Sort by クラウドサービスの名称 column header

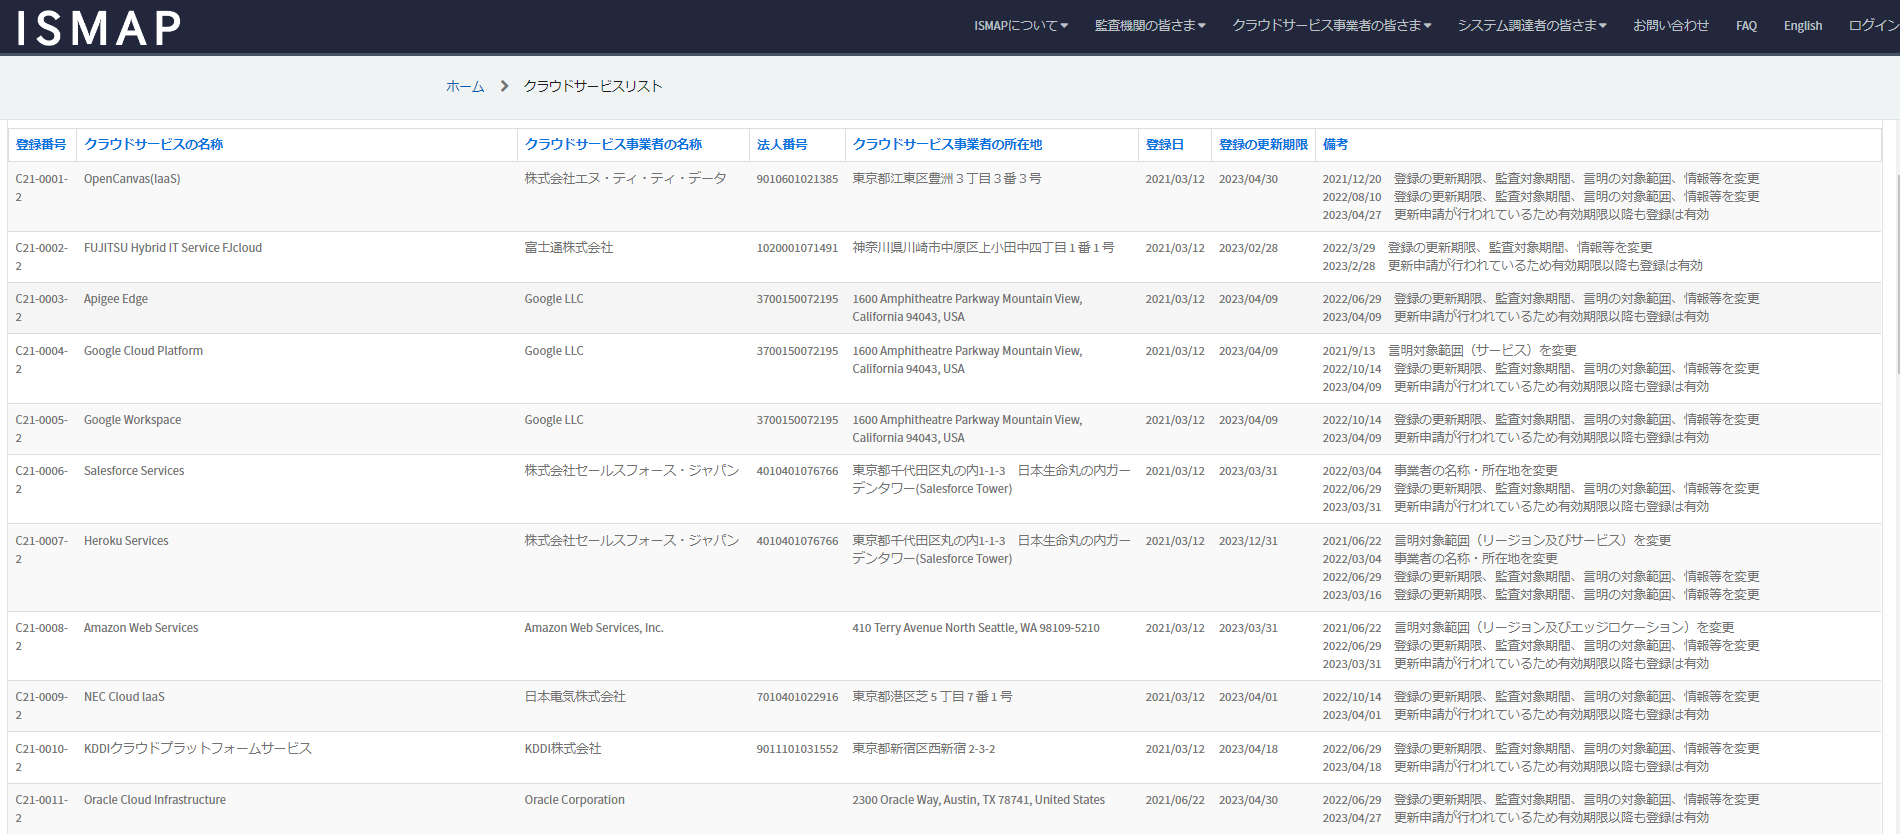point(153,145)
